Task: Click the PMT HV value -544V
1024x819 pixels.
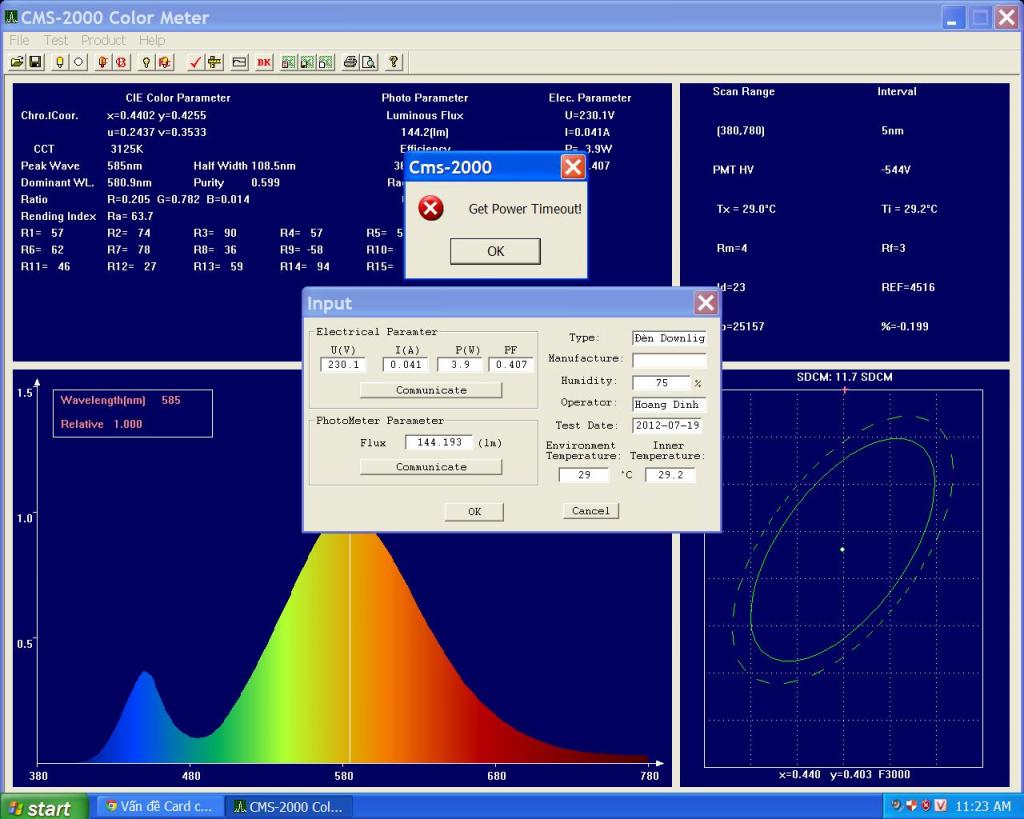Action: point(895,170)
